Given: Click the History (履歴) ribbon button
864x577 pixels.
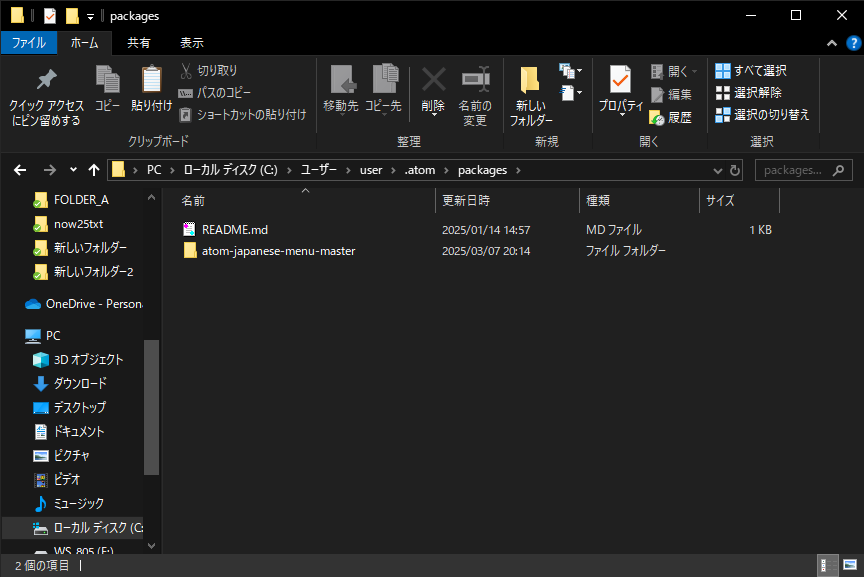Looking at the screenshot, I should (x=671, y=117).
